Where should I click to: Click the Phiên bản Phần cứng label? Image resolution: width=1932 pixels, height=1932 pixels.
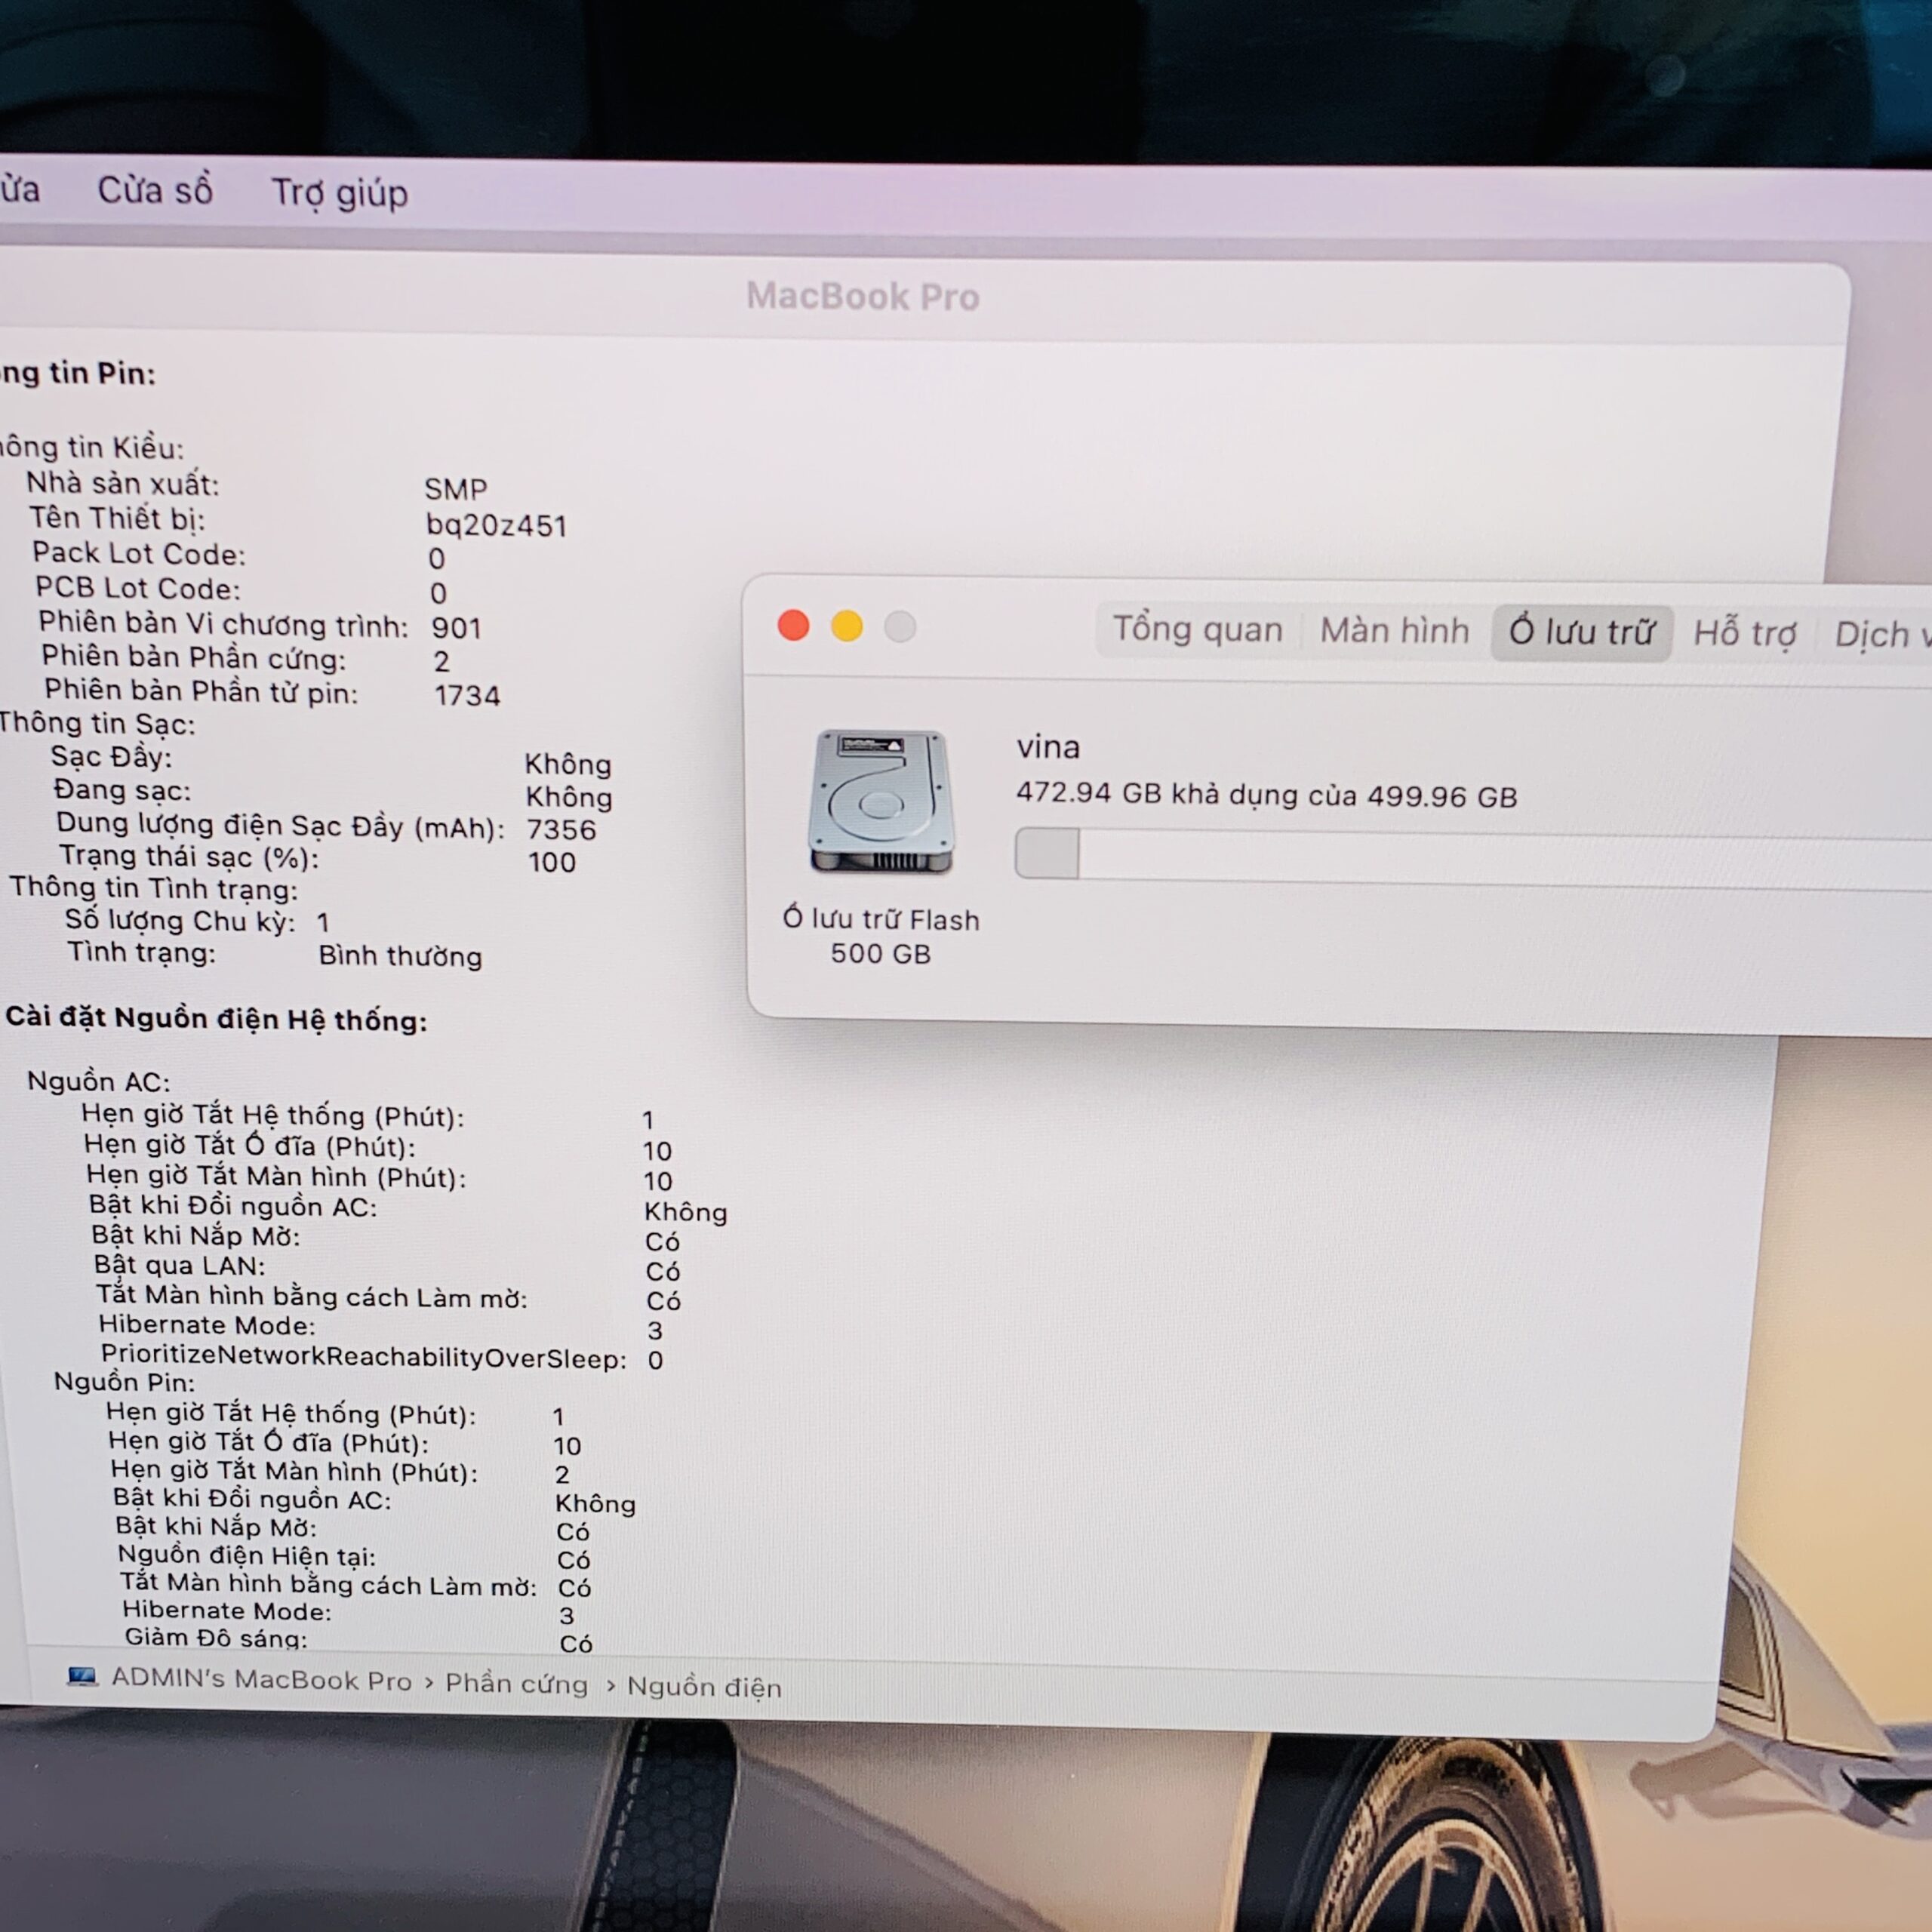coord(194,657)
